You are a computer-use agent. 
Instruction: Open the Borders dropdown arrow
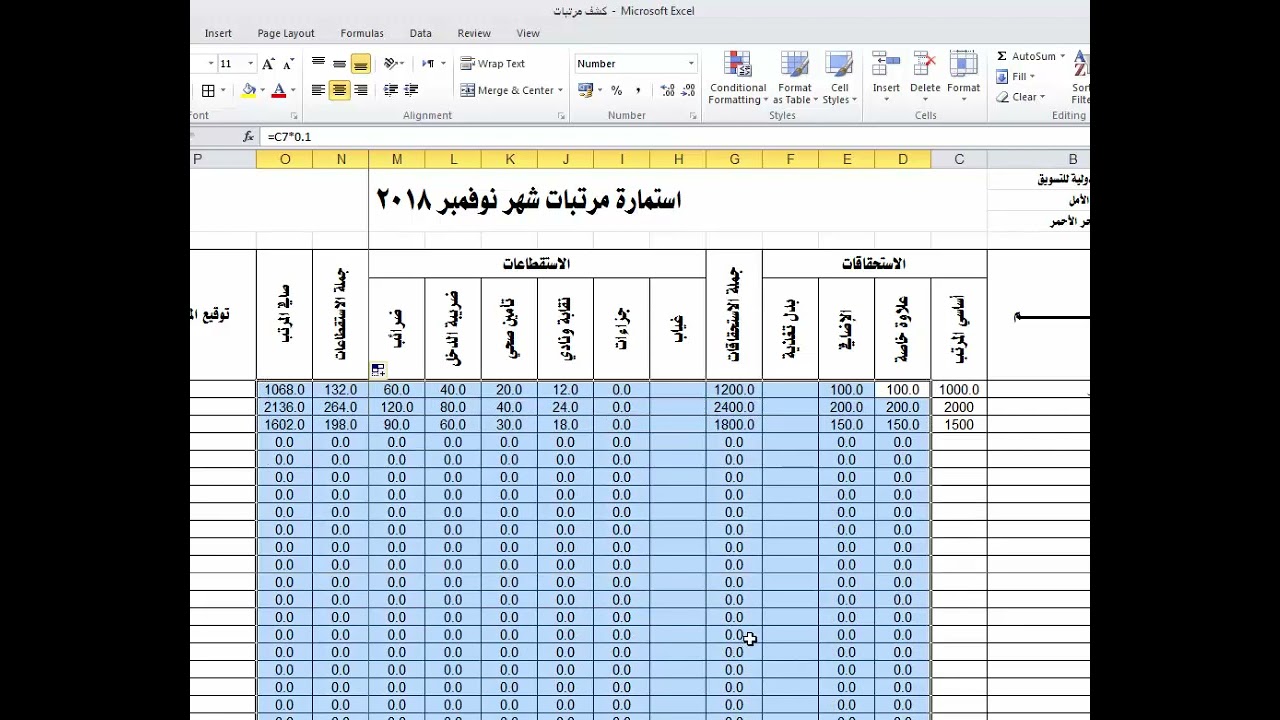(222, 91)
